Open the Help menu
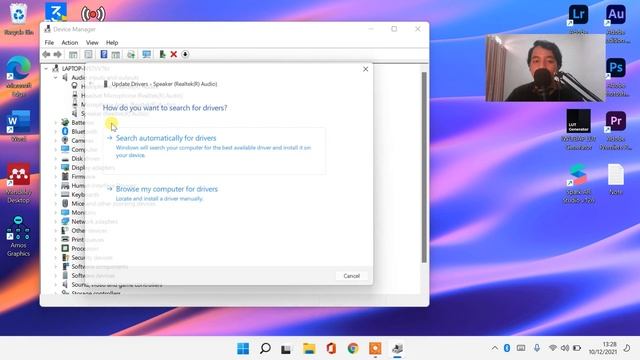 pyautogui.click(x=112, y=42)
